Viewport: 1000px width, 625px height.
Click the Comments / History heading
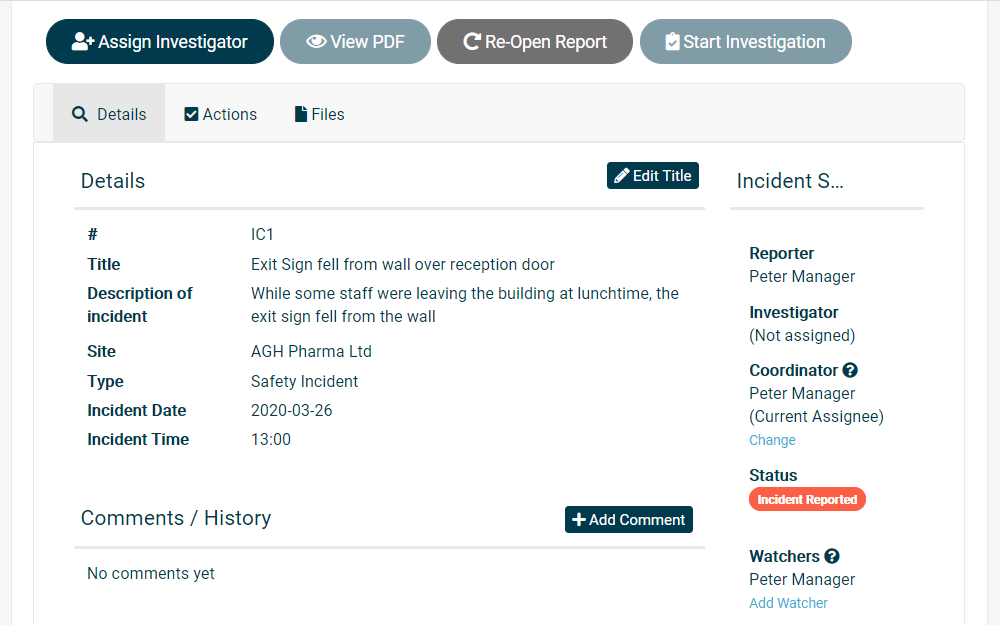pyautogui.click(x=176, y=518)
